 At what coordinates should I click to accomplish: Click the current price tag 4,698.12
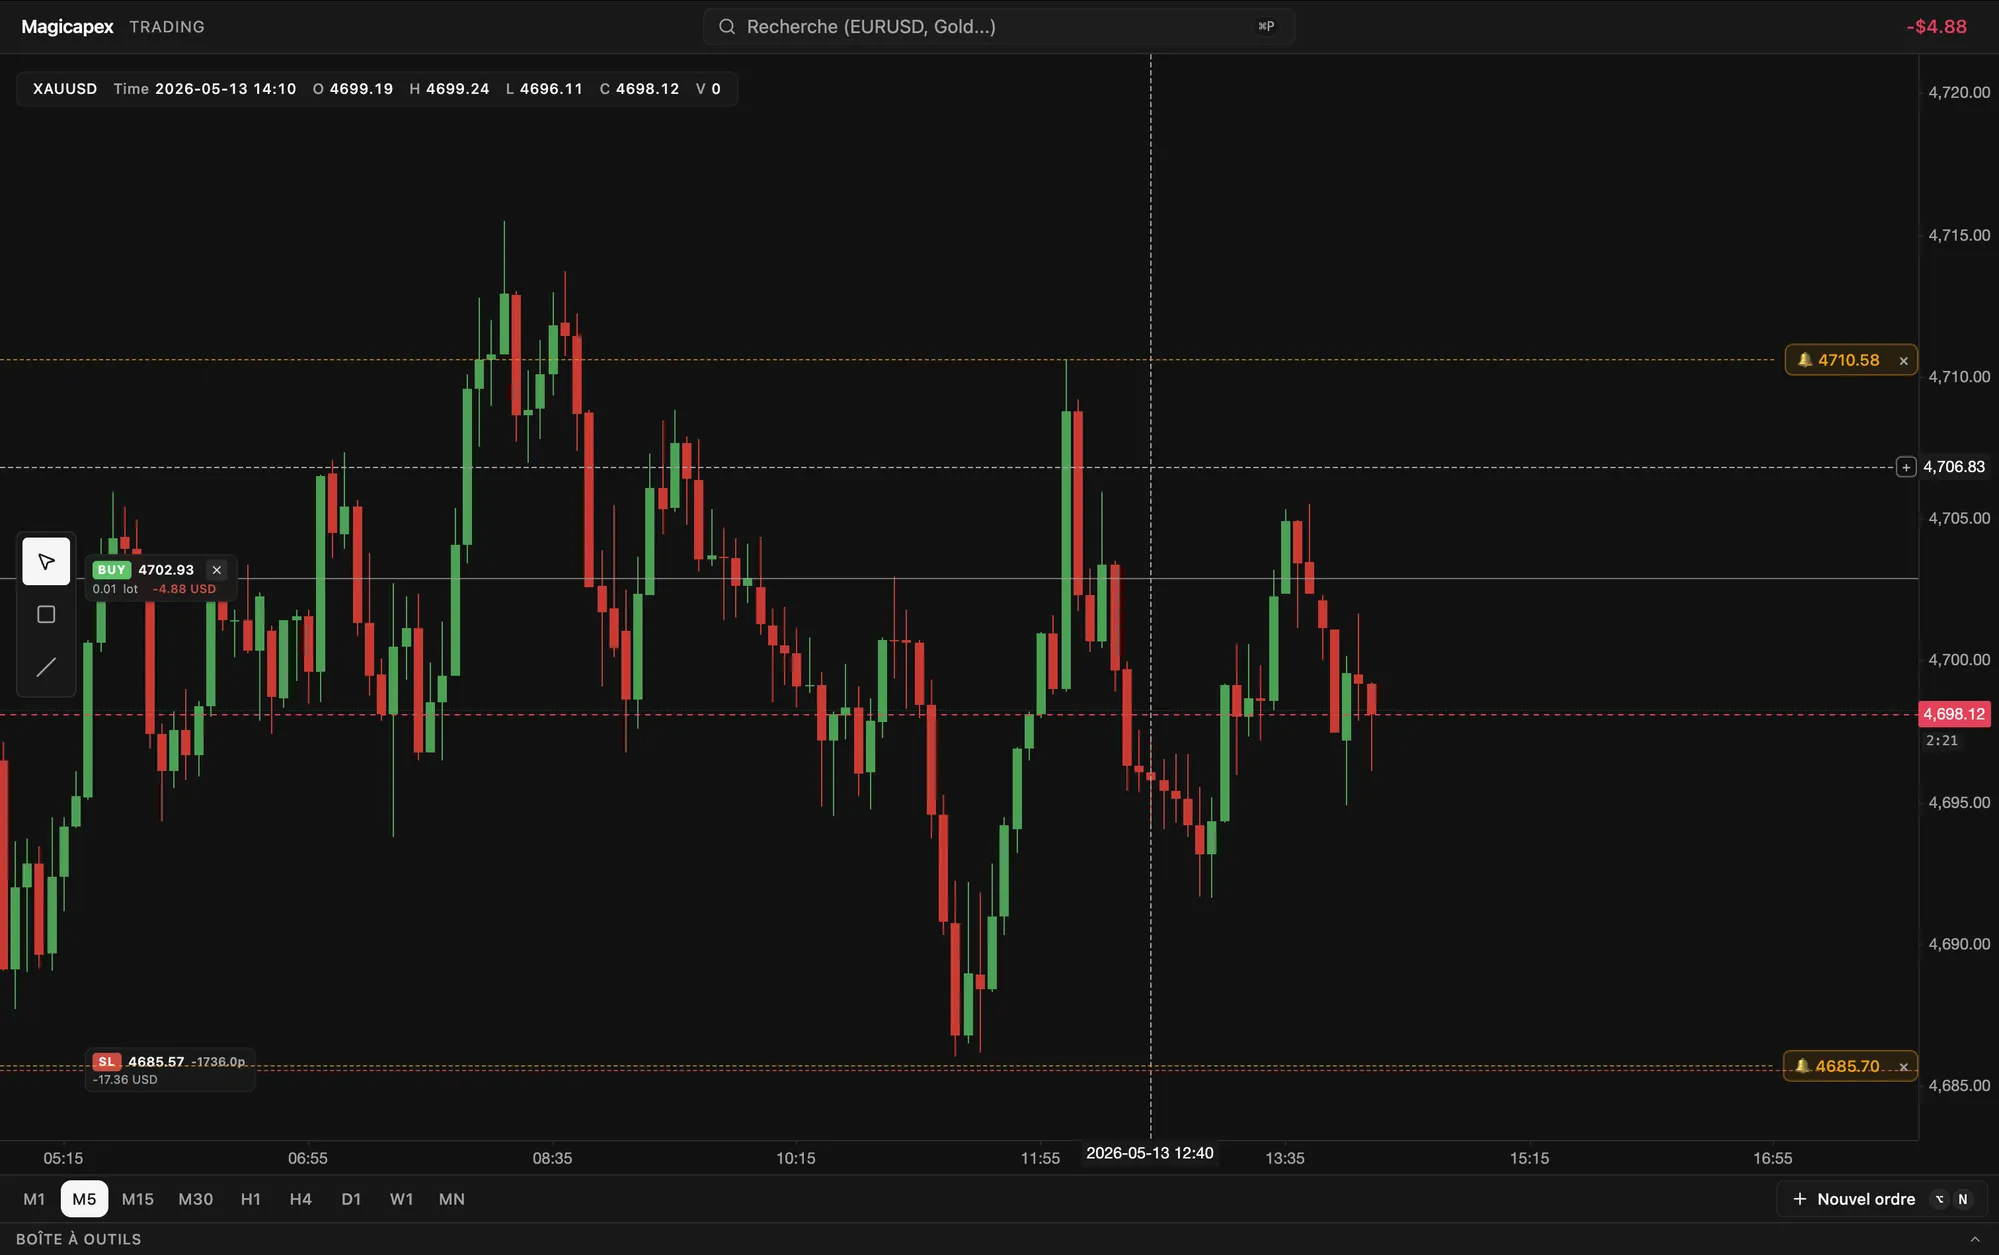(1954, 714)
